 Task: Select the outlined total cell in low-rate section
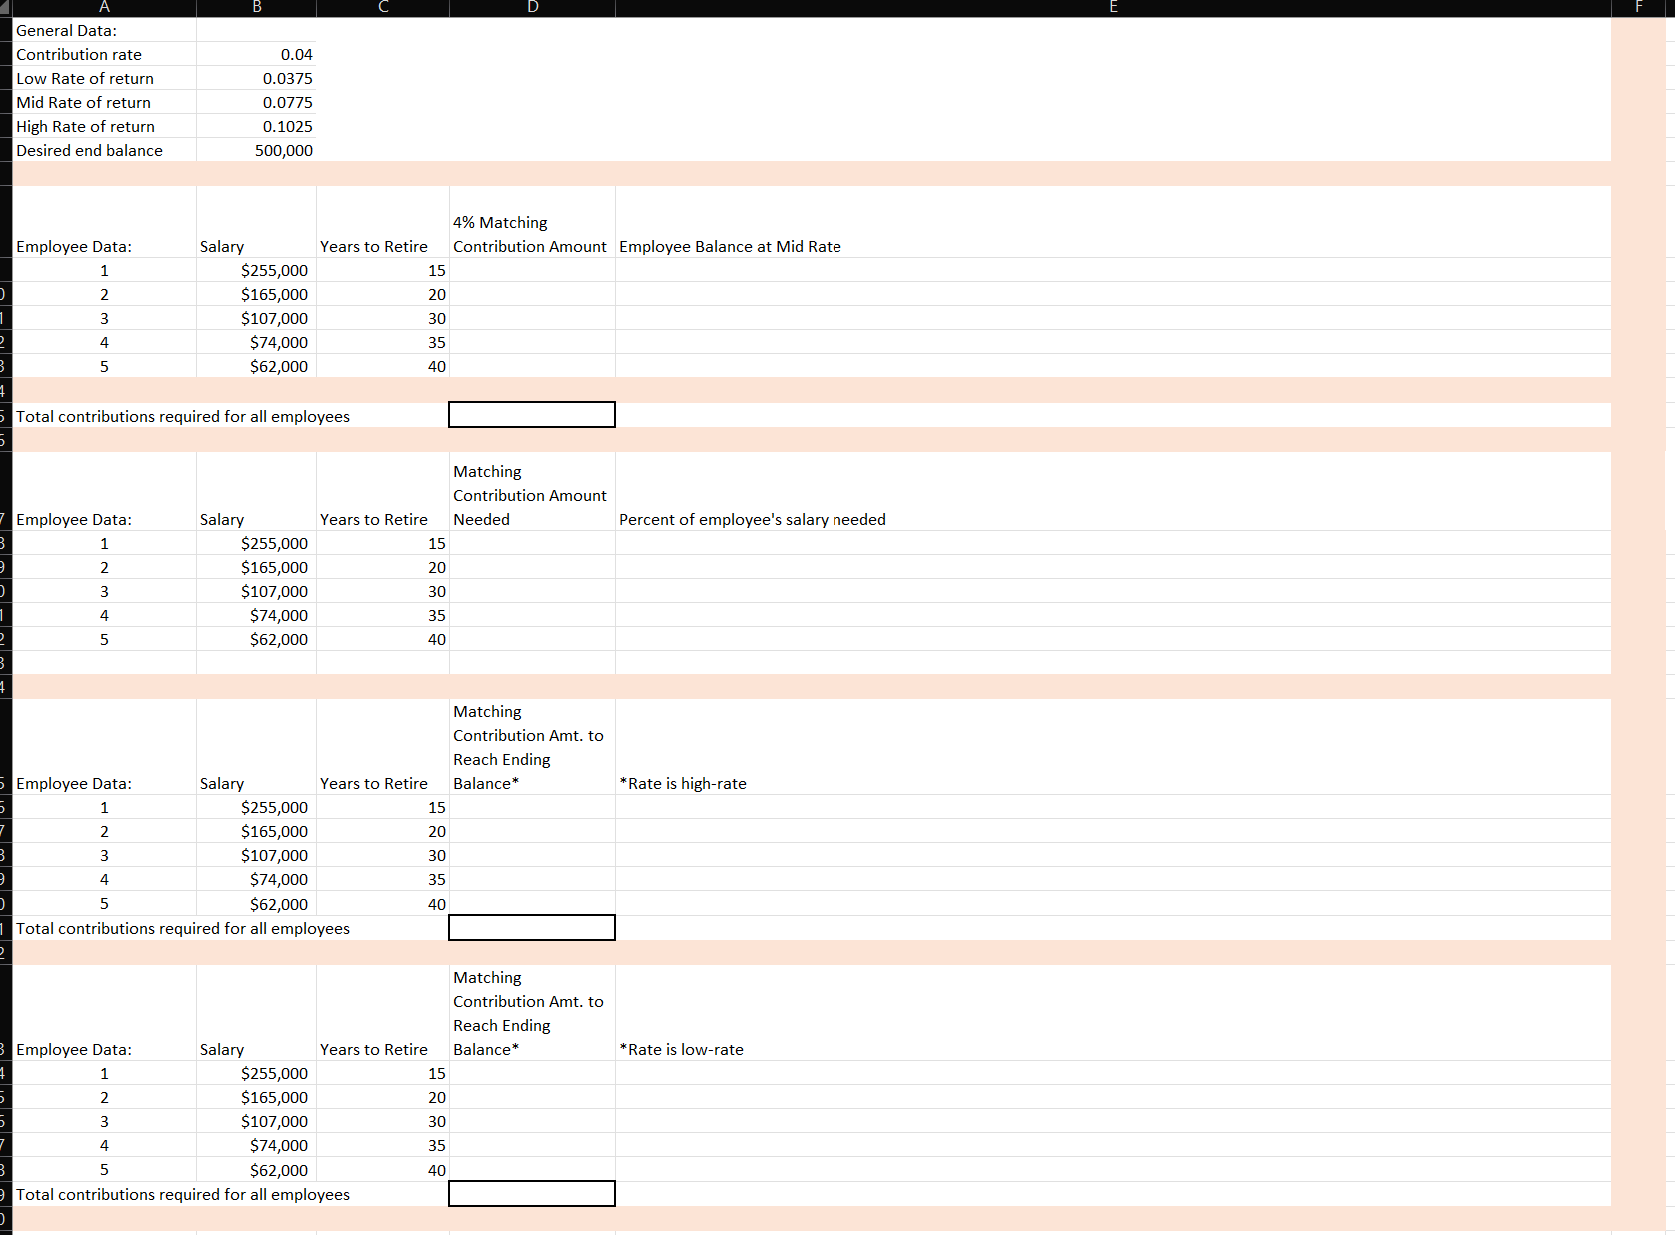(x=532, y=1194)
